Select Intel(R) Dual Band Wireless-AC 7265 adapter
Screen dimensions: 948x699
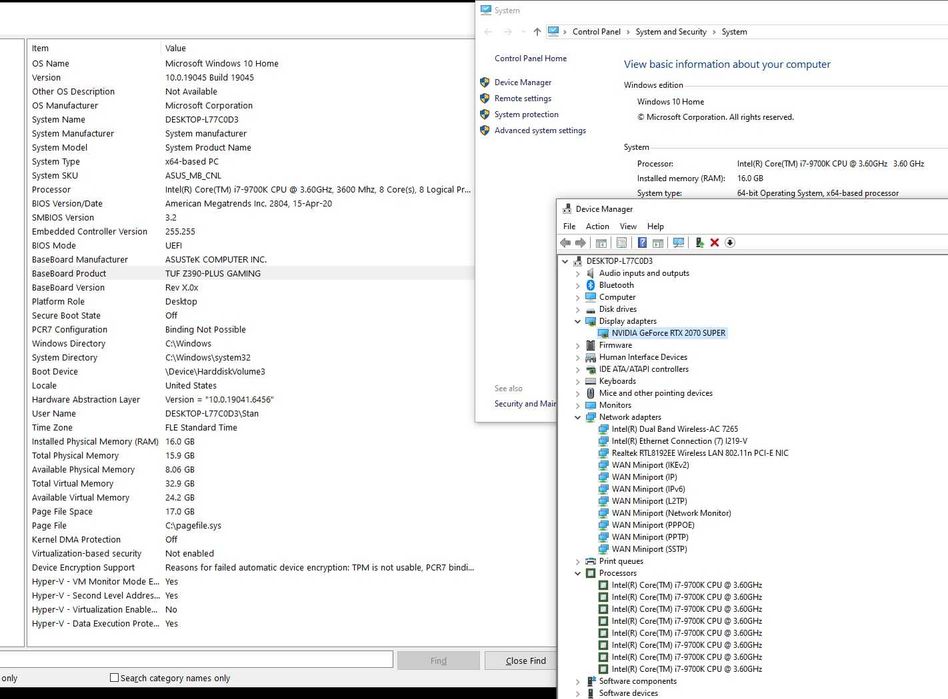(674, 429)
